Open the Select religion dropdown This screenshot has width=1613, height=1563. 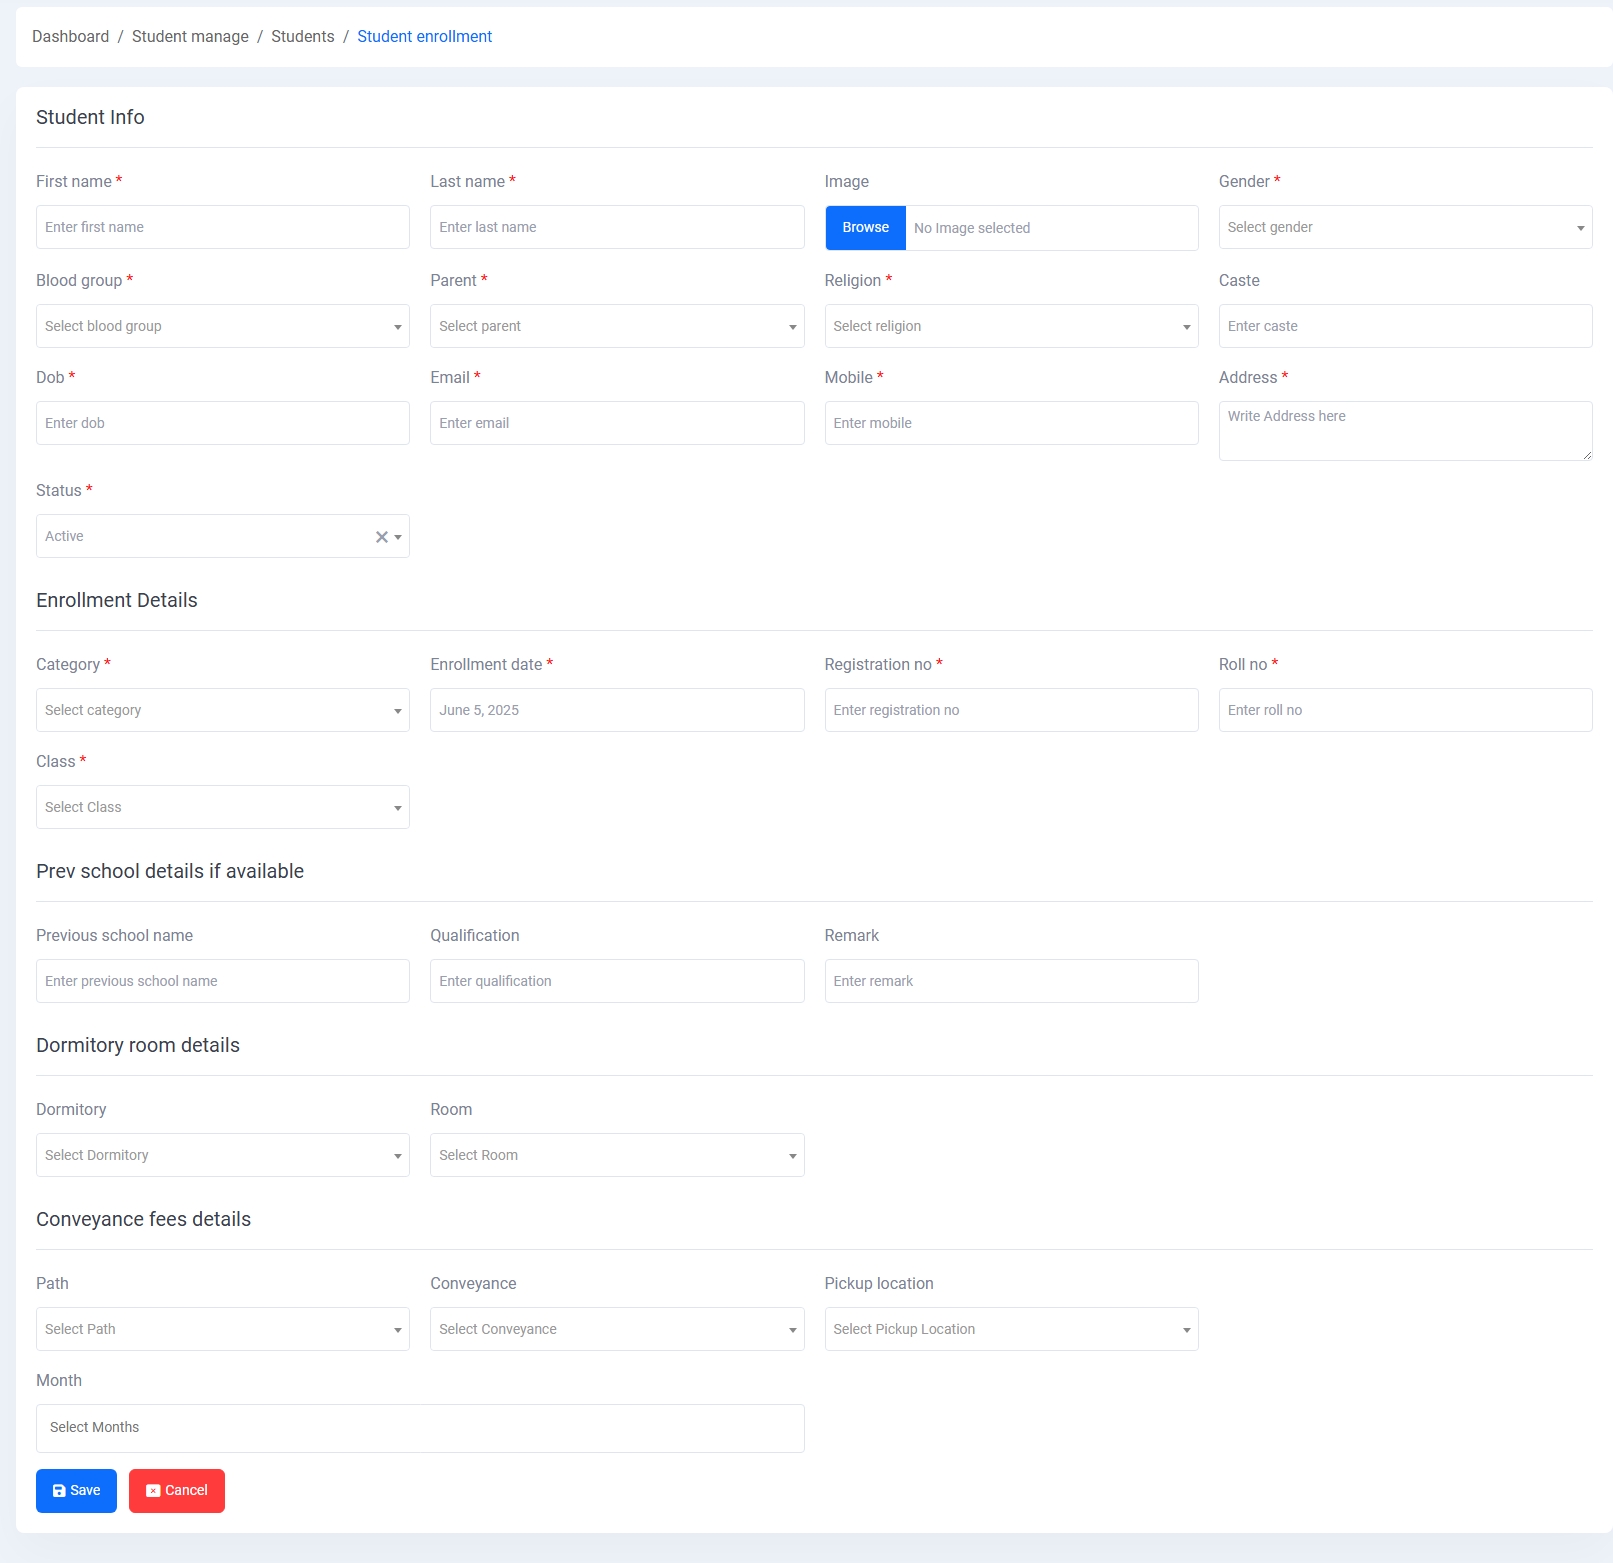[1010, 326]
